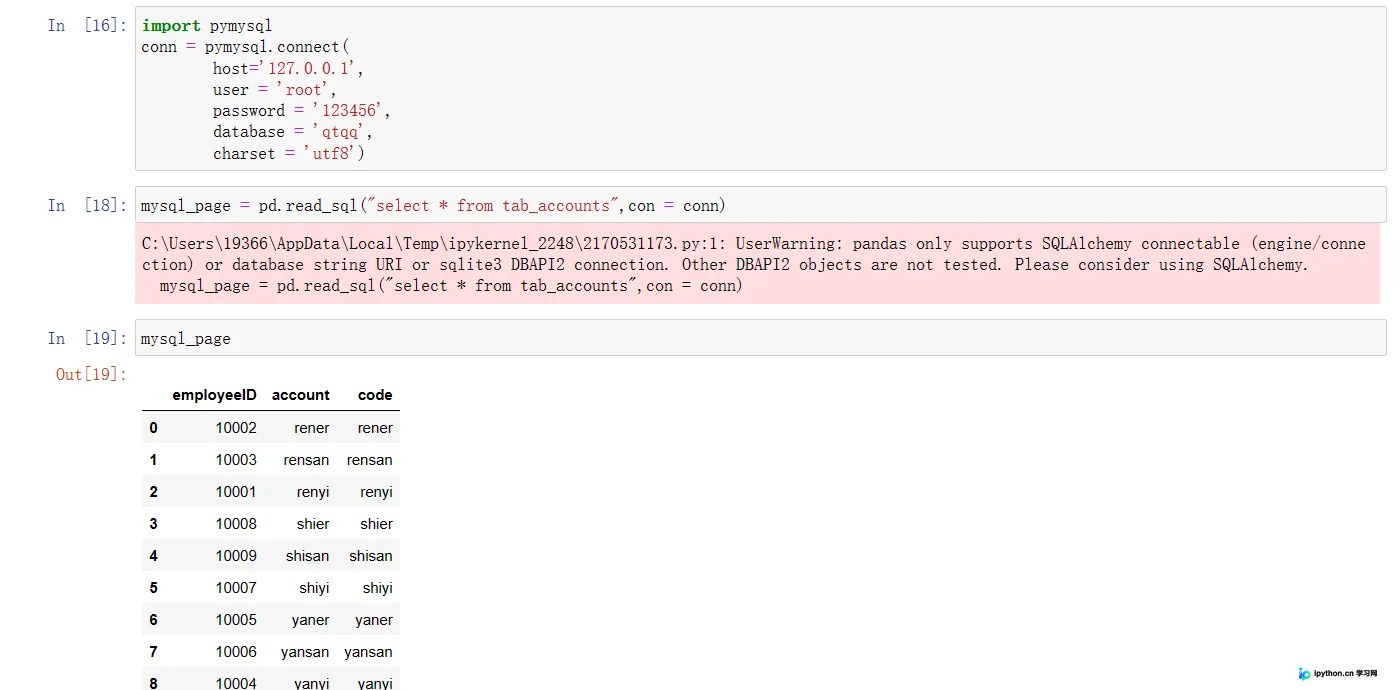Click employeeID value 10001
1399x690 pixels.
(x=236, y=492)
